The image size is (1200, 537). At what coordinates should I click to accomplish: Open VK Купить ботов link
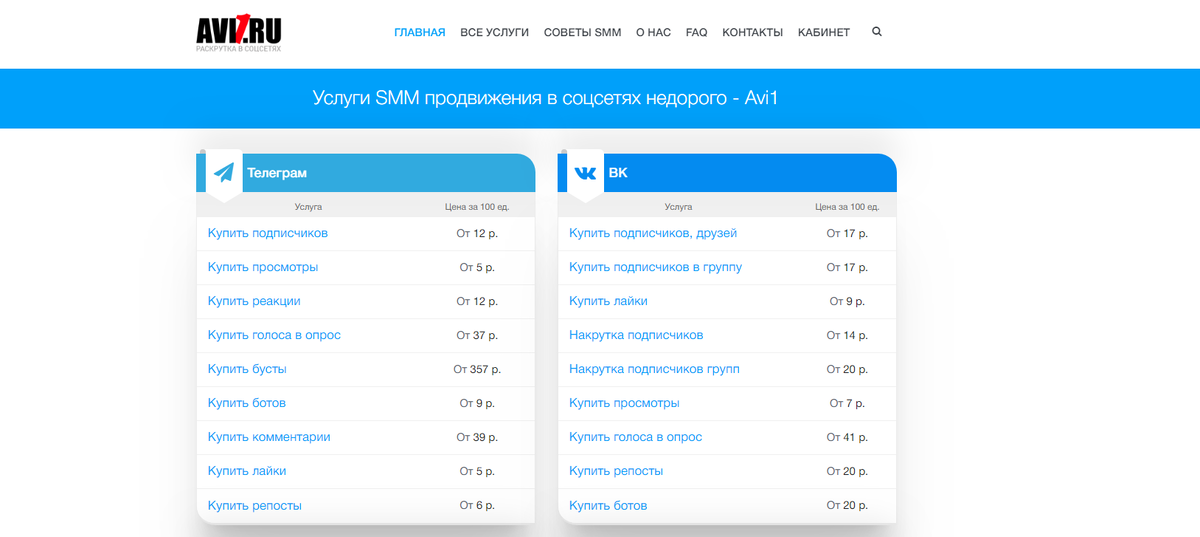click(608, 505)
